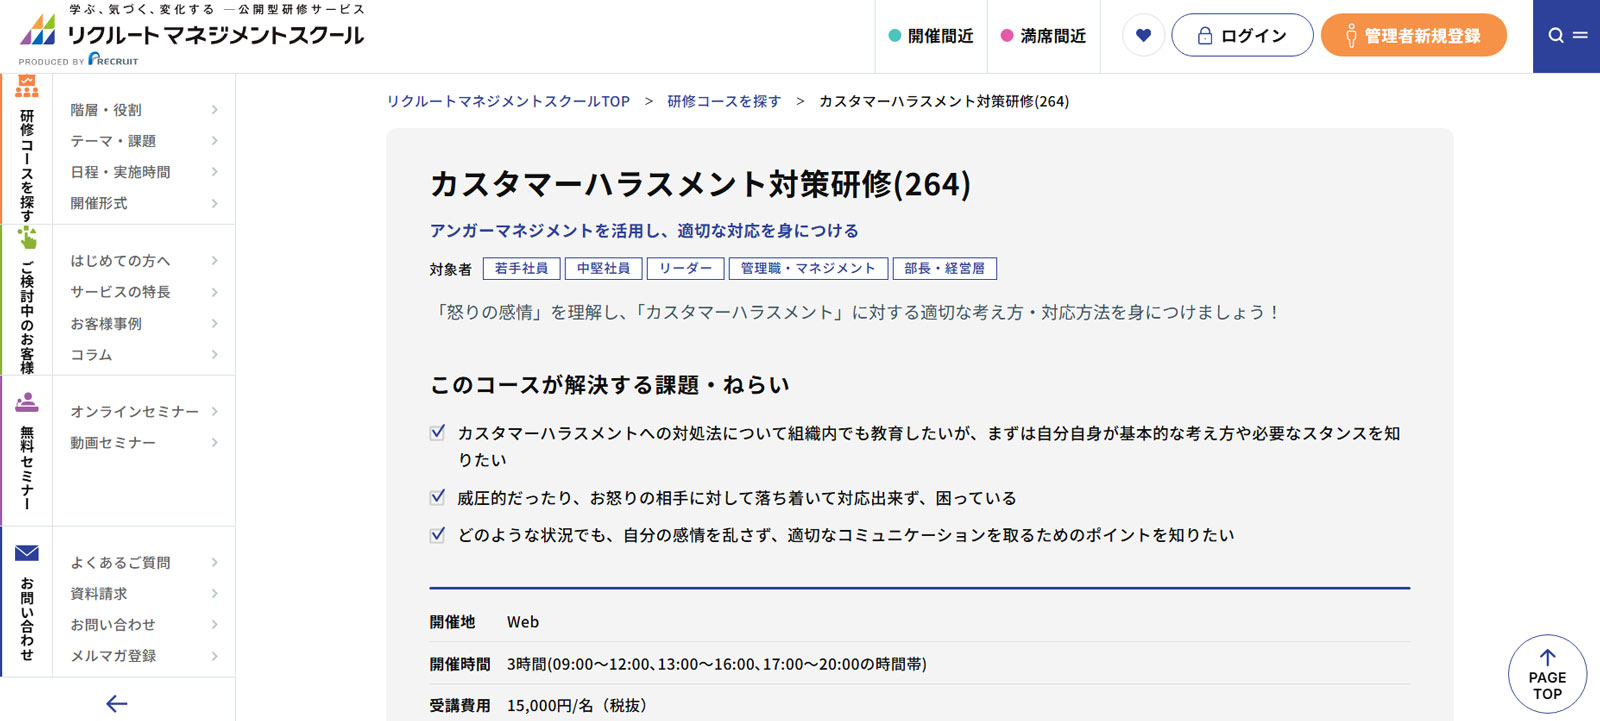Screen dimensions: 1600x721
Task: Open リクルートマネジメントスクールTOP breadcrumb
Action: click(x=508, y=101)
